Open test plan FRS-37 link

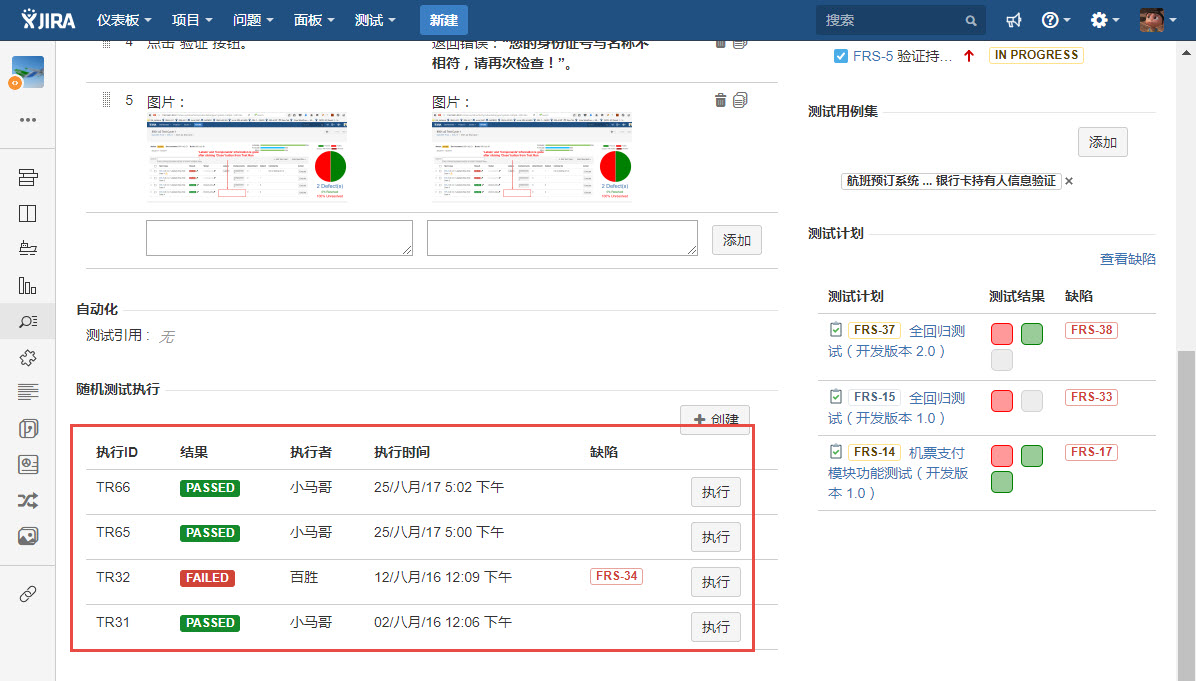pyautogui.click(x=874, y=330)
